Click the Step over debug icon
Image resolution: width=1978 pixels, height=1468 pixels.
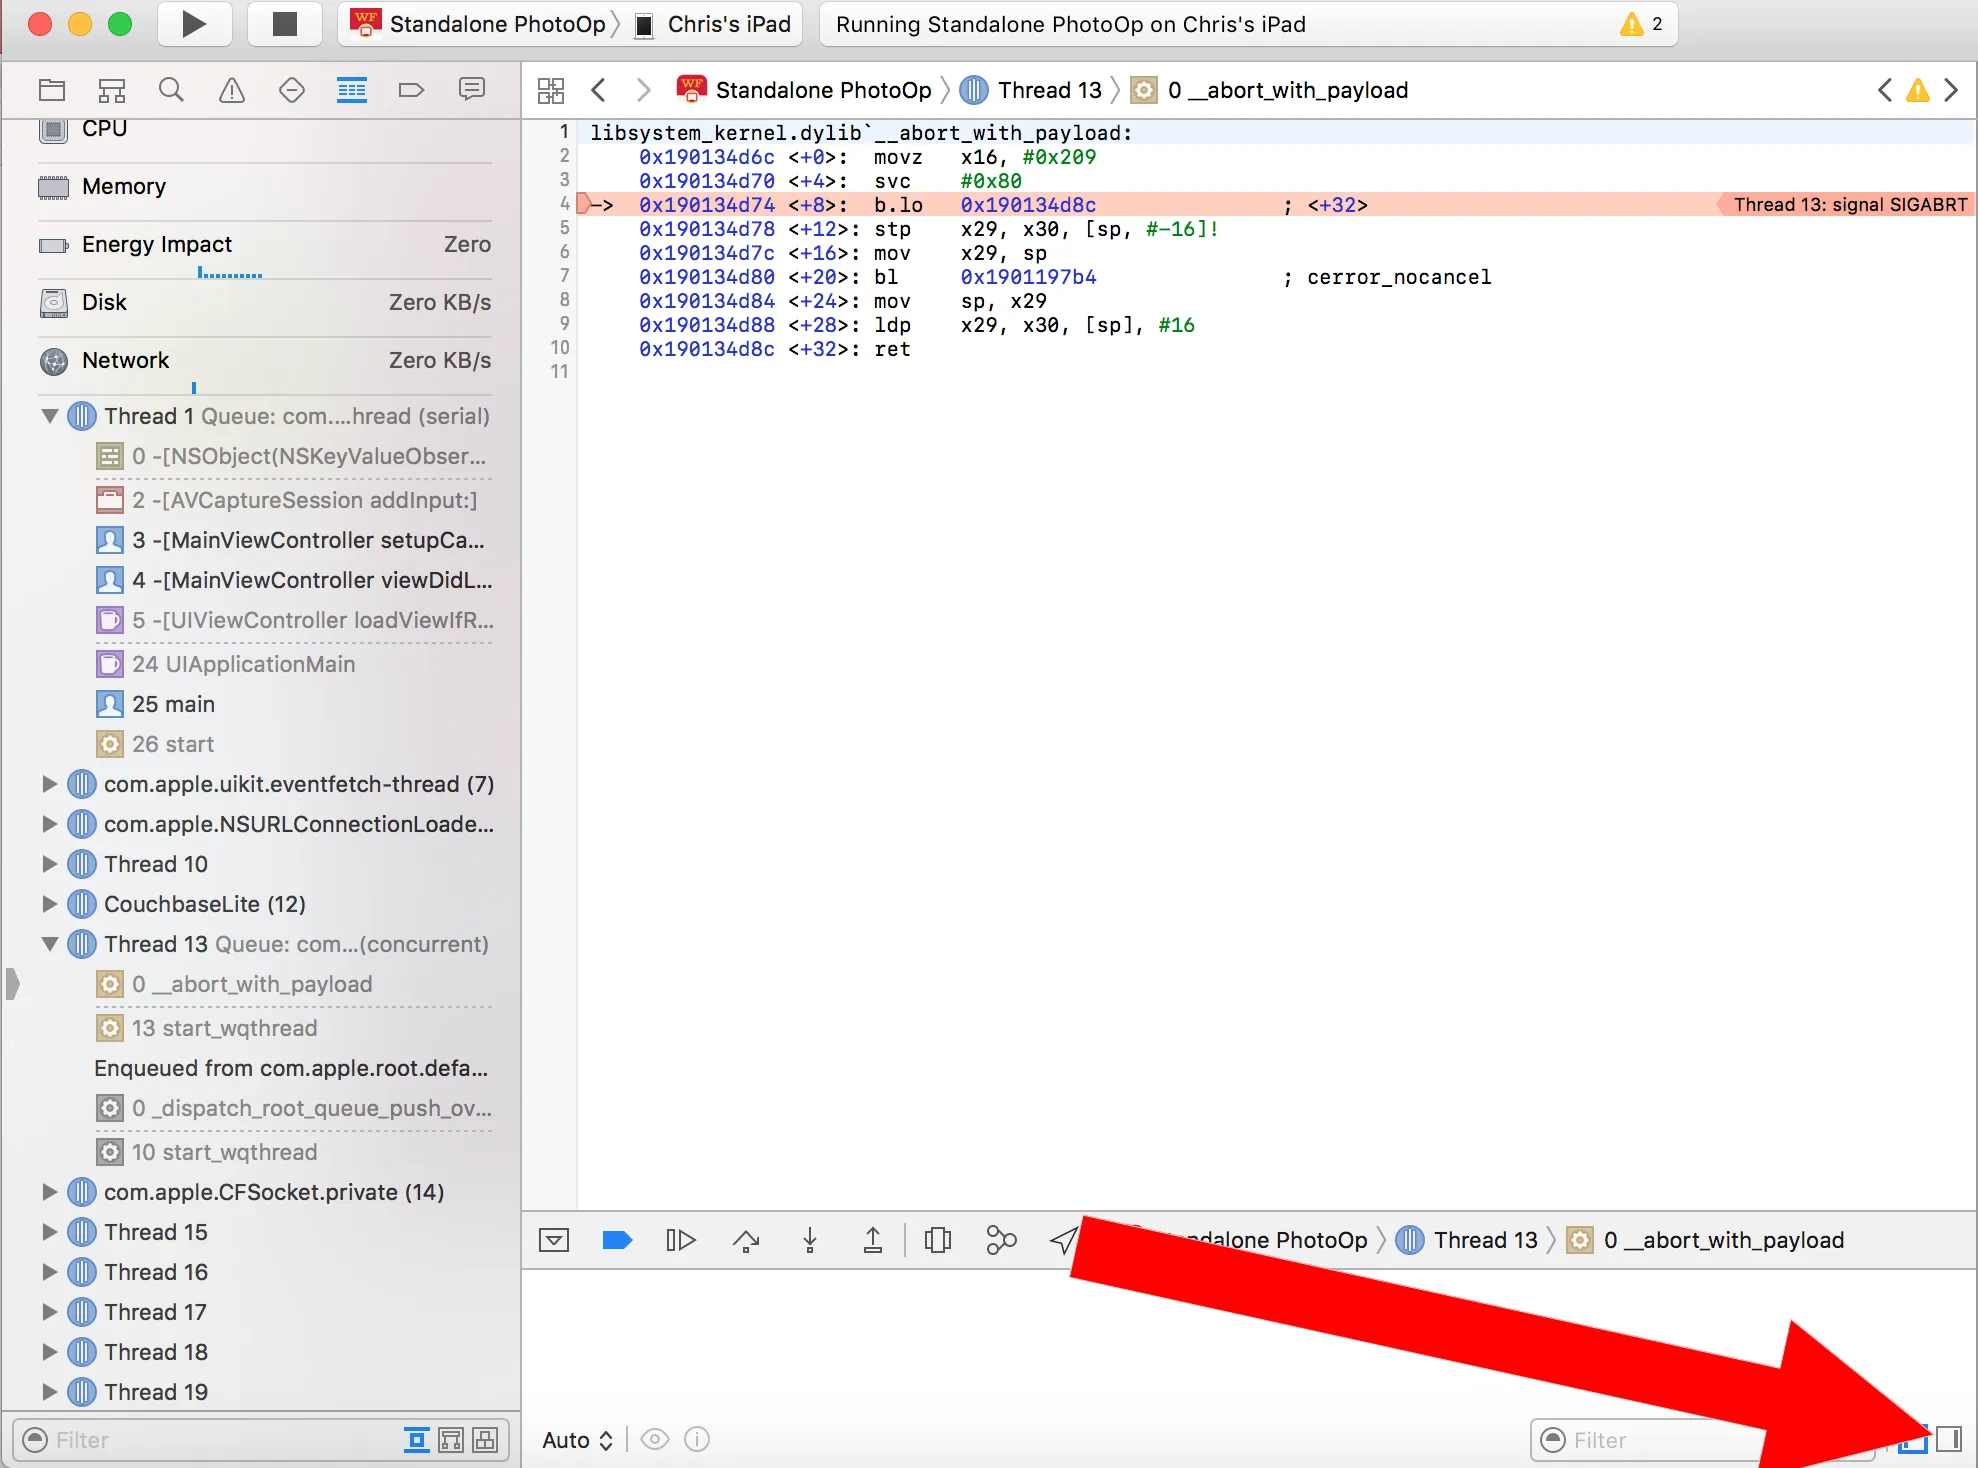746,1240
